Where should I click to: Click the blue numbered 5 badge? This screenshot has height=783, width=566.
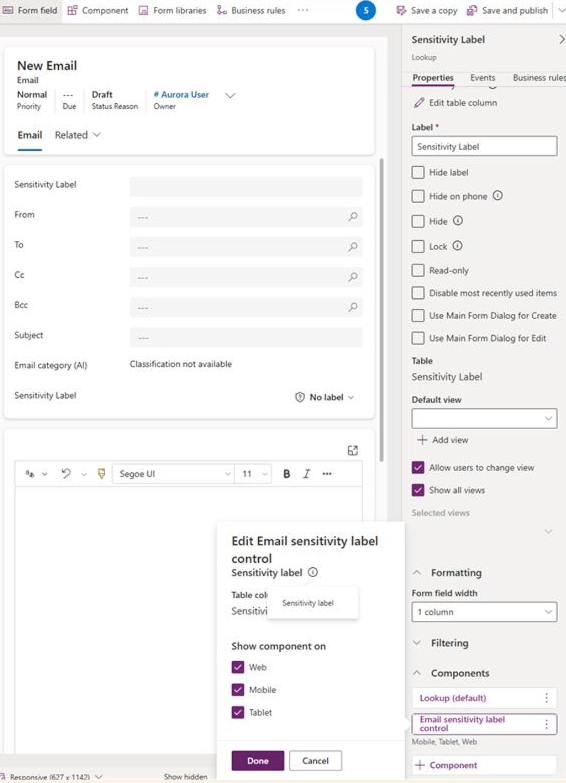[x=366, y=10]
